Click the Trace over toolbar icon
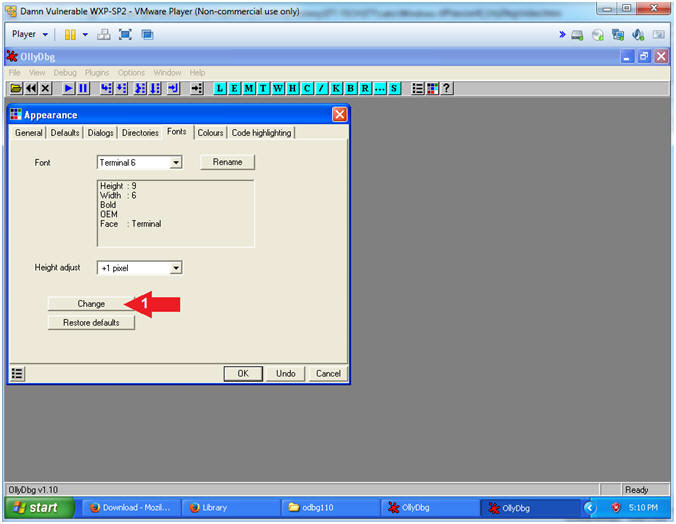 click(155, 88)
